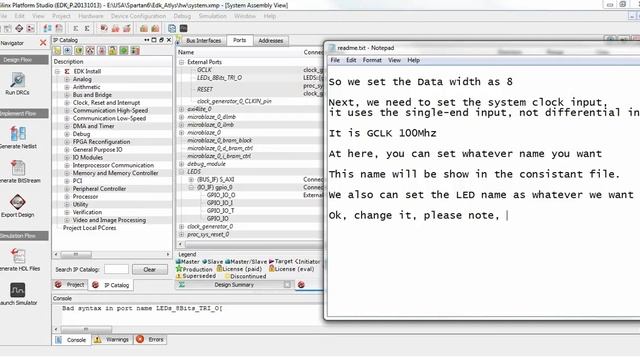Float the IP Catalog panel
This screenshot has height=360, width=640.
pyautogui.click(x=161, y=40)
